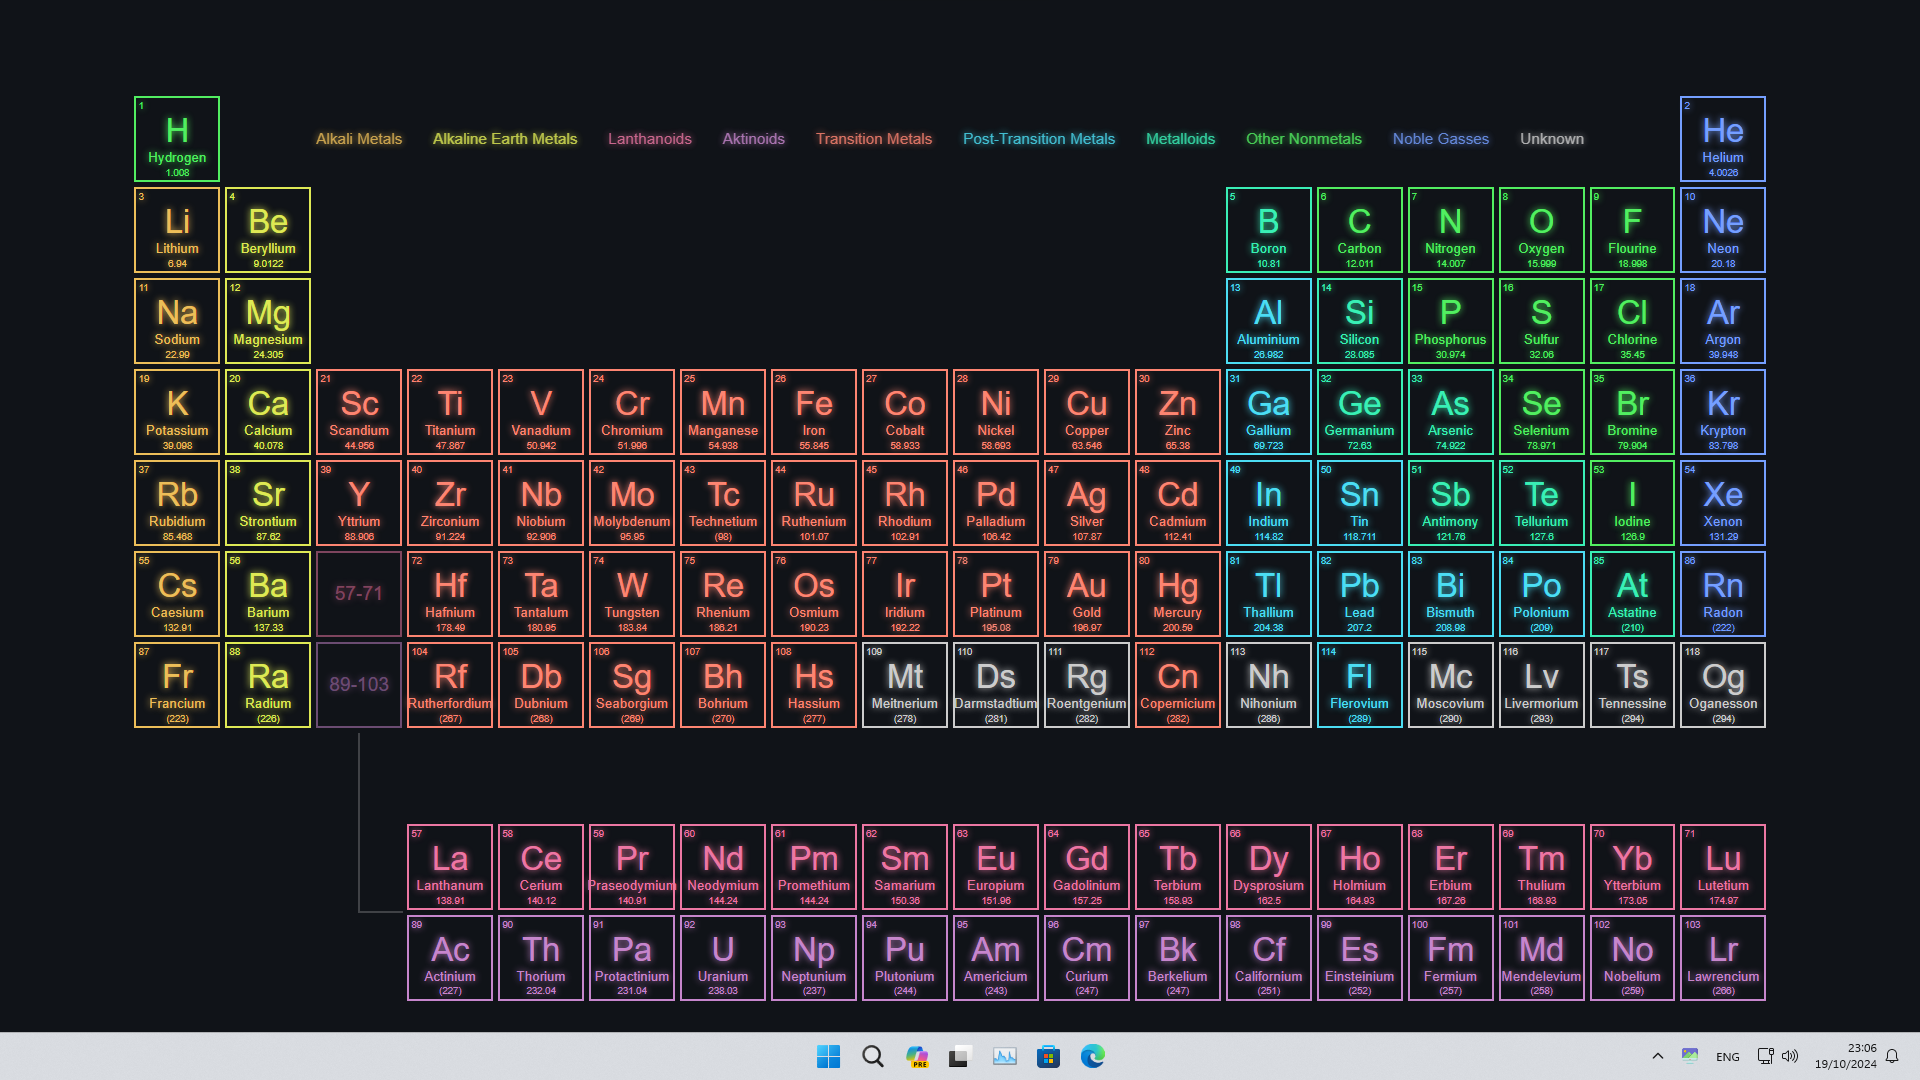Open the 89-103 actinoid placeholder cell
This screenshot has height=1080, width=1920.
pyautogui.click(x=359, y=685)
